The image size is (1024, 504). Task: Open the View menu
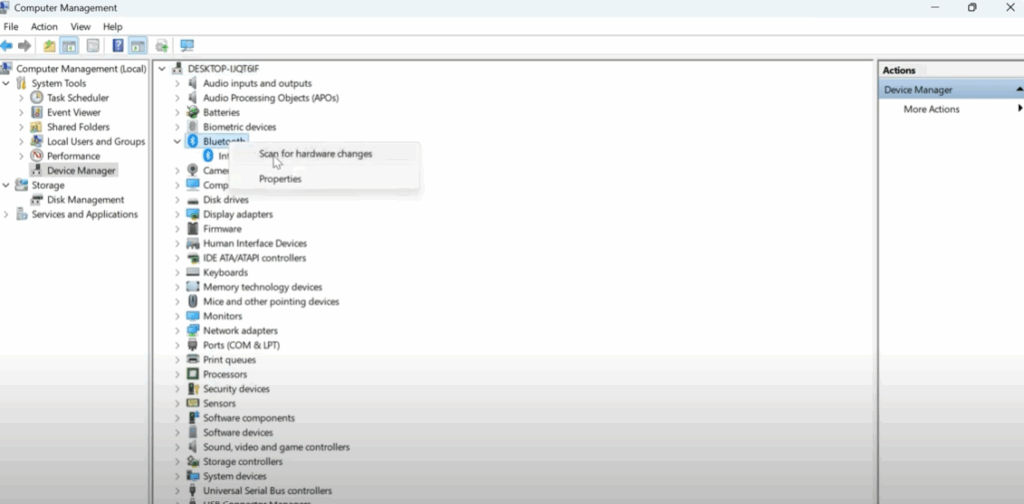tap(80, 27)
